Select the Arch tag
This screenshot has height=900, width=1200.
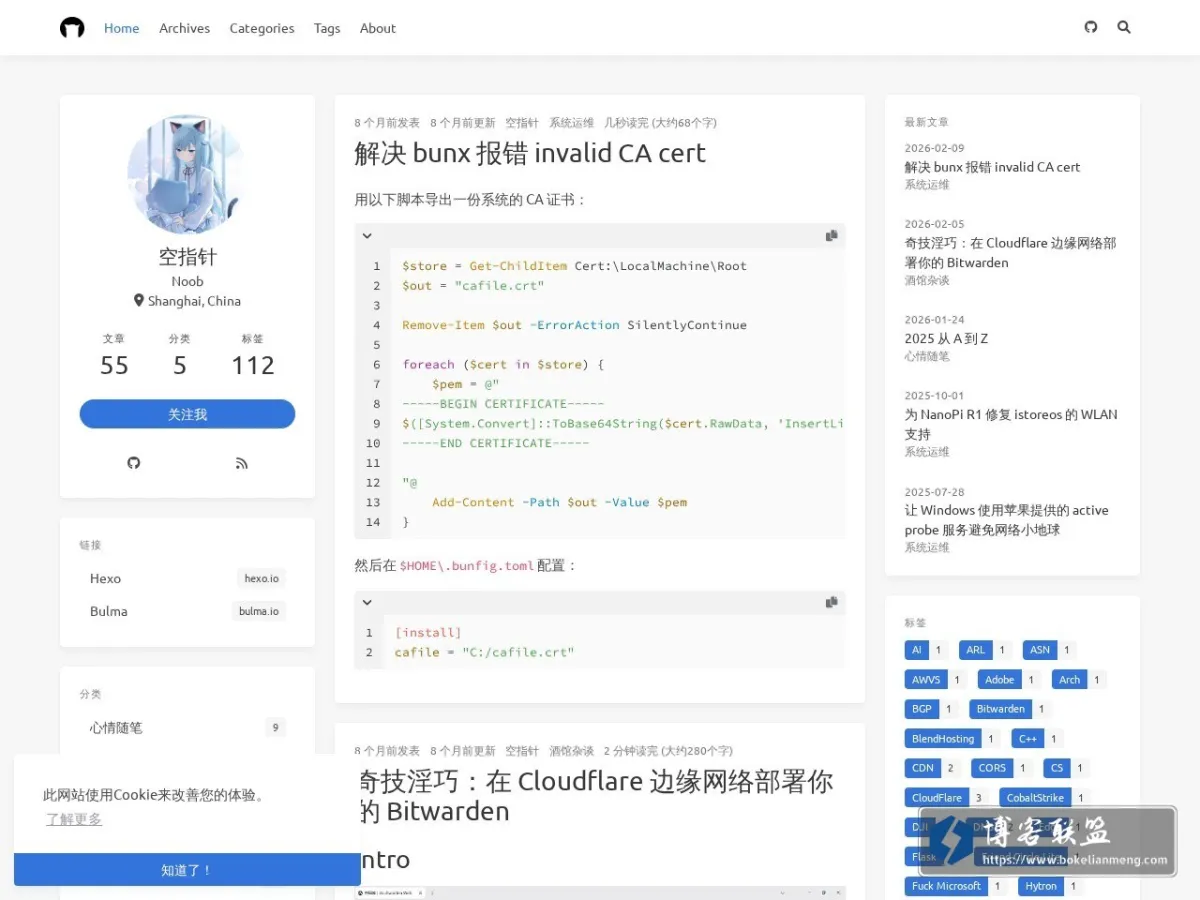coord(1069,680)
